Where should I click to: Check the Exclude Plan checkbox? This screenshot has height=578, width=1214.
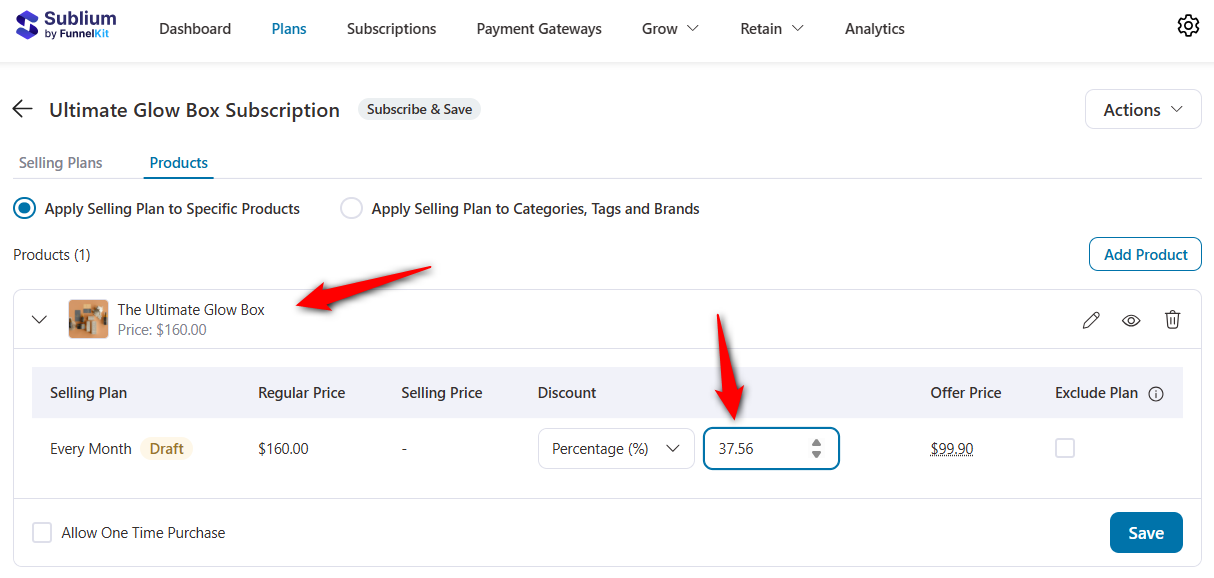click(1065, 448)
